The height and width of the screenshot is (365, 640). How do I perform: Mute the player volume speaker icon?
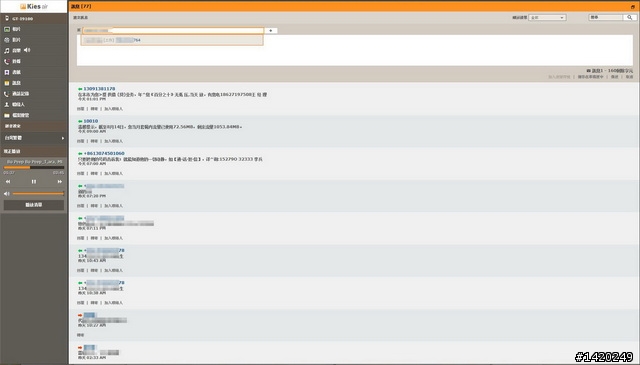(x=7, y=194)
